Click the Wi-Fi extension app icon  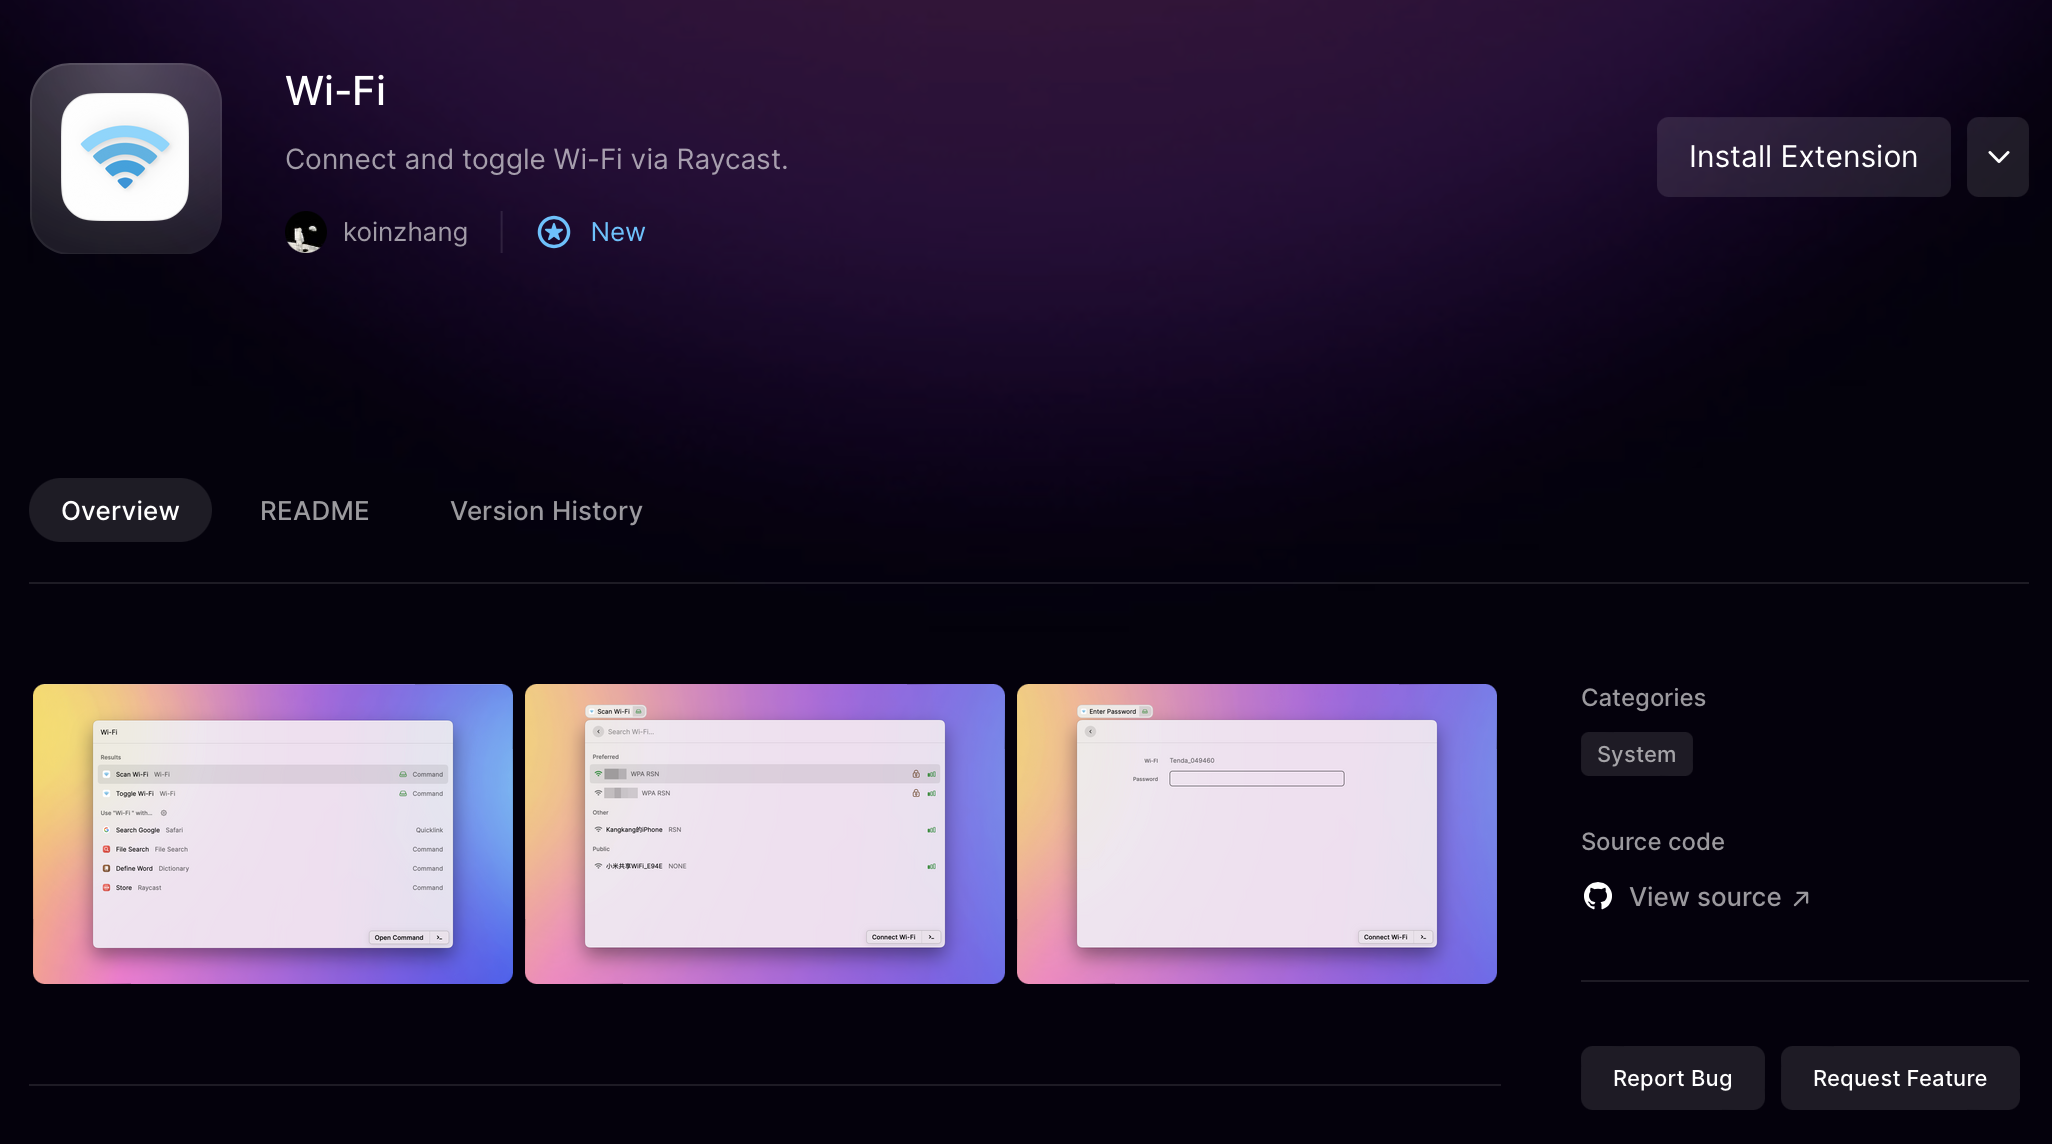pyautogui.click(x=126, y=158)
